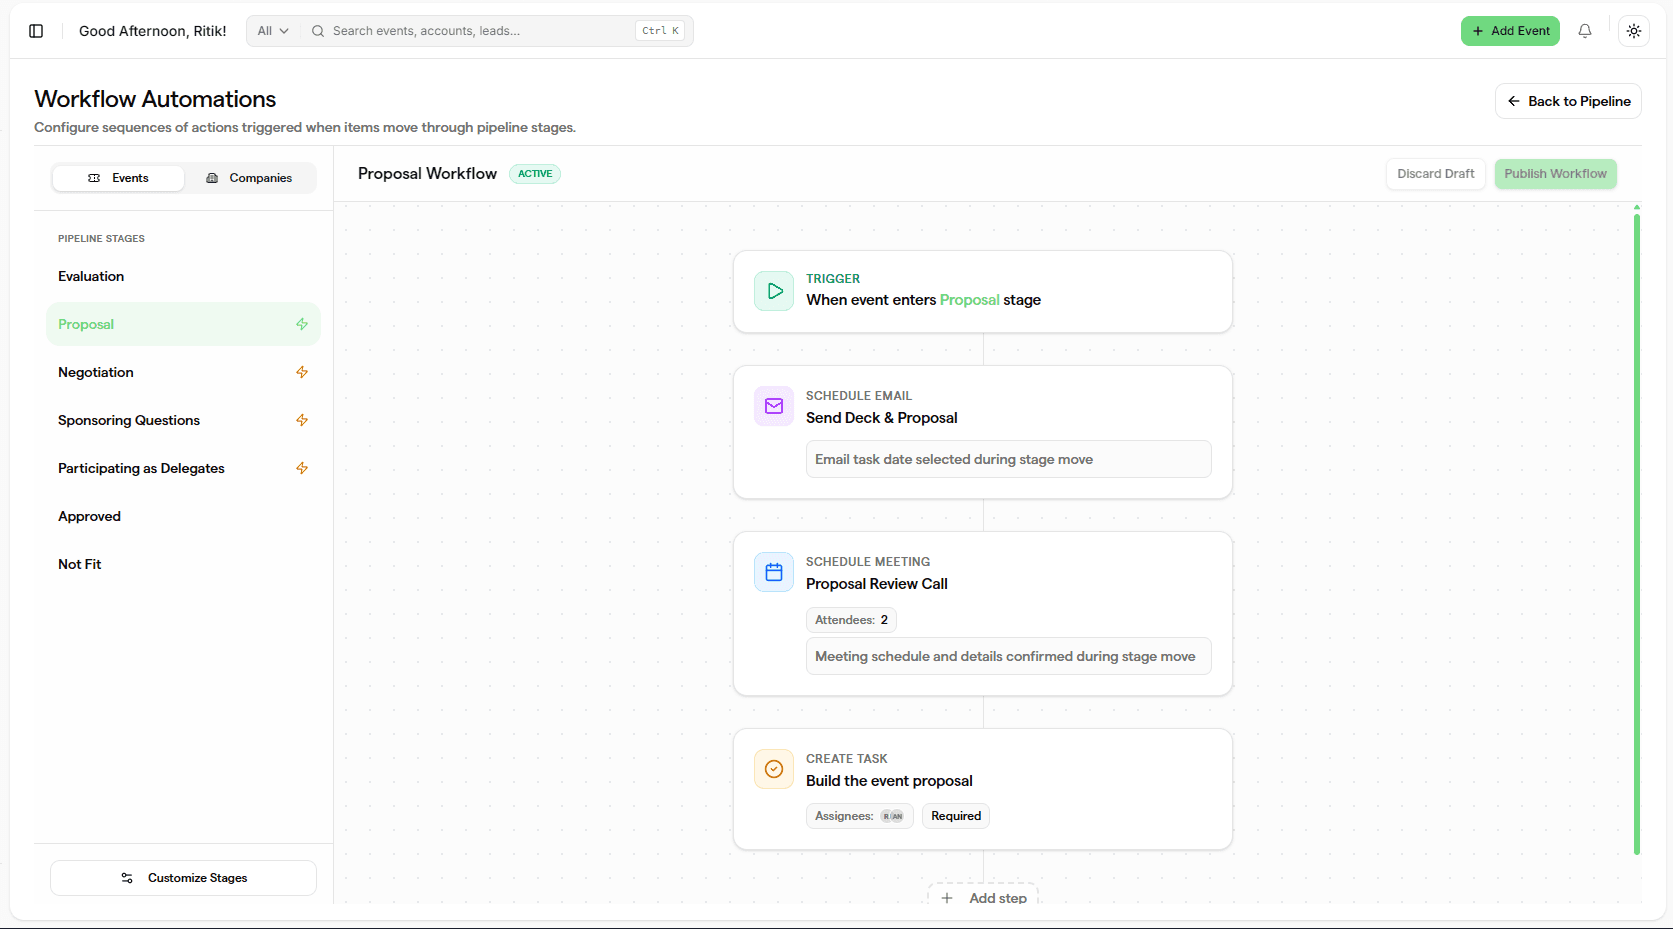Click the Required tag on task
This screenshot has width=1673, height=929.
coord(956,816)
